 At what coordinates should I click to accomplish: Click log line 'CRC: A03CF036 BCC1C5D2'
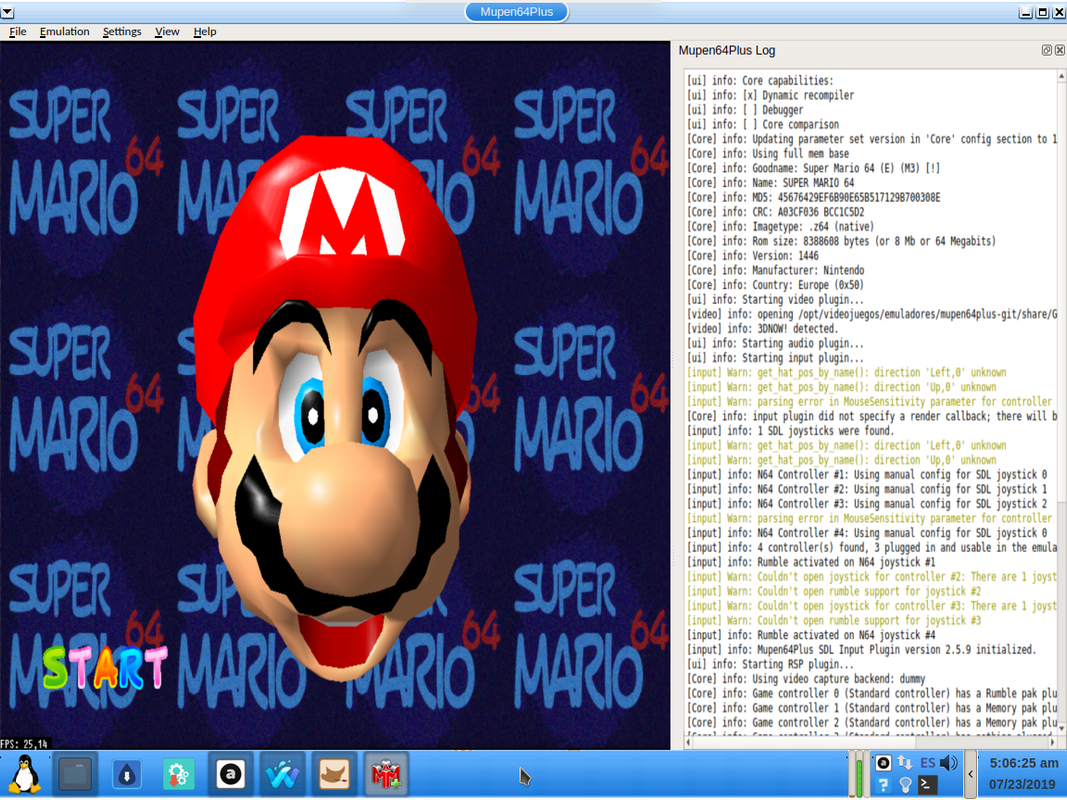(x=775, y=212)
